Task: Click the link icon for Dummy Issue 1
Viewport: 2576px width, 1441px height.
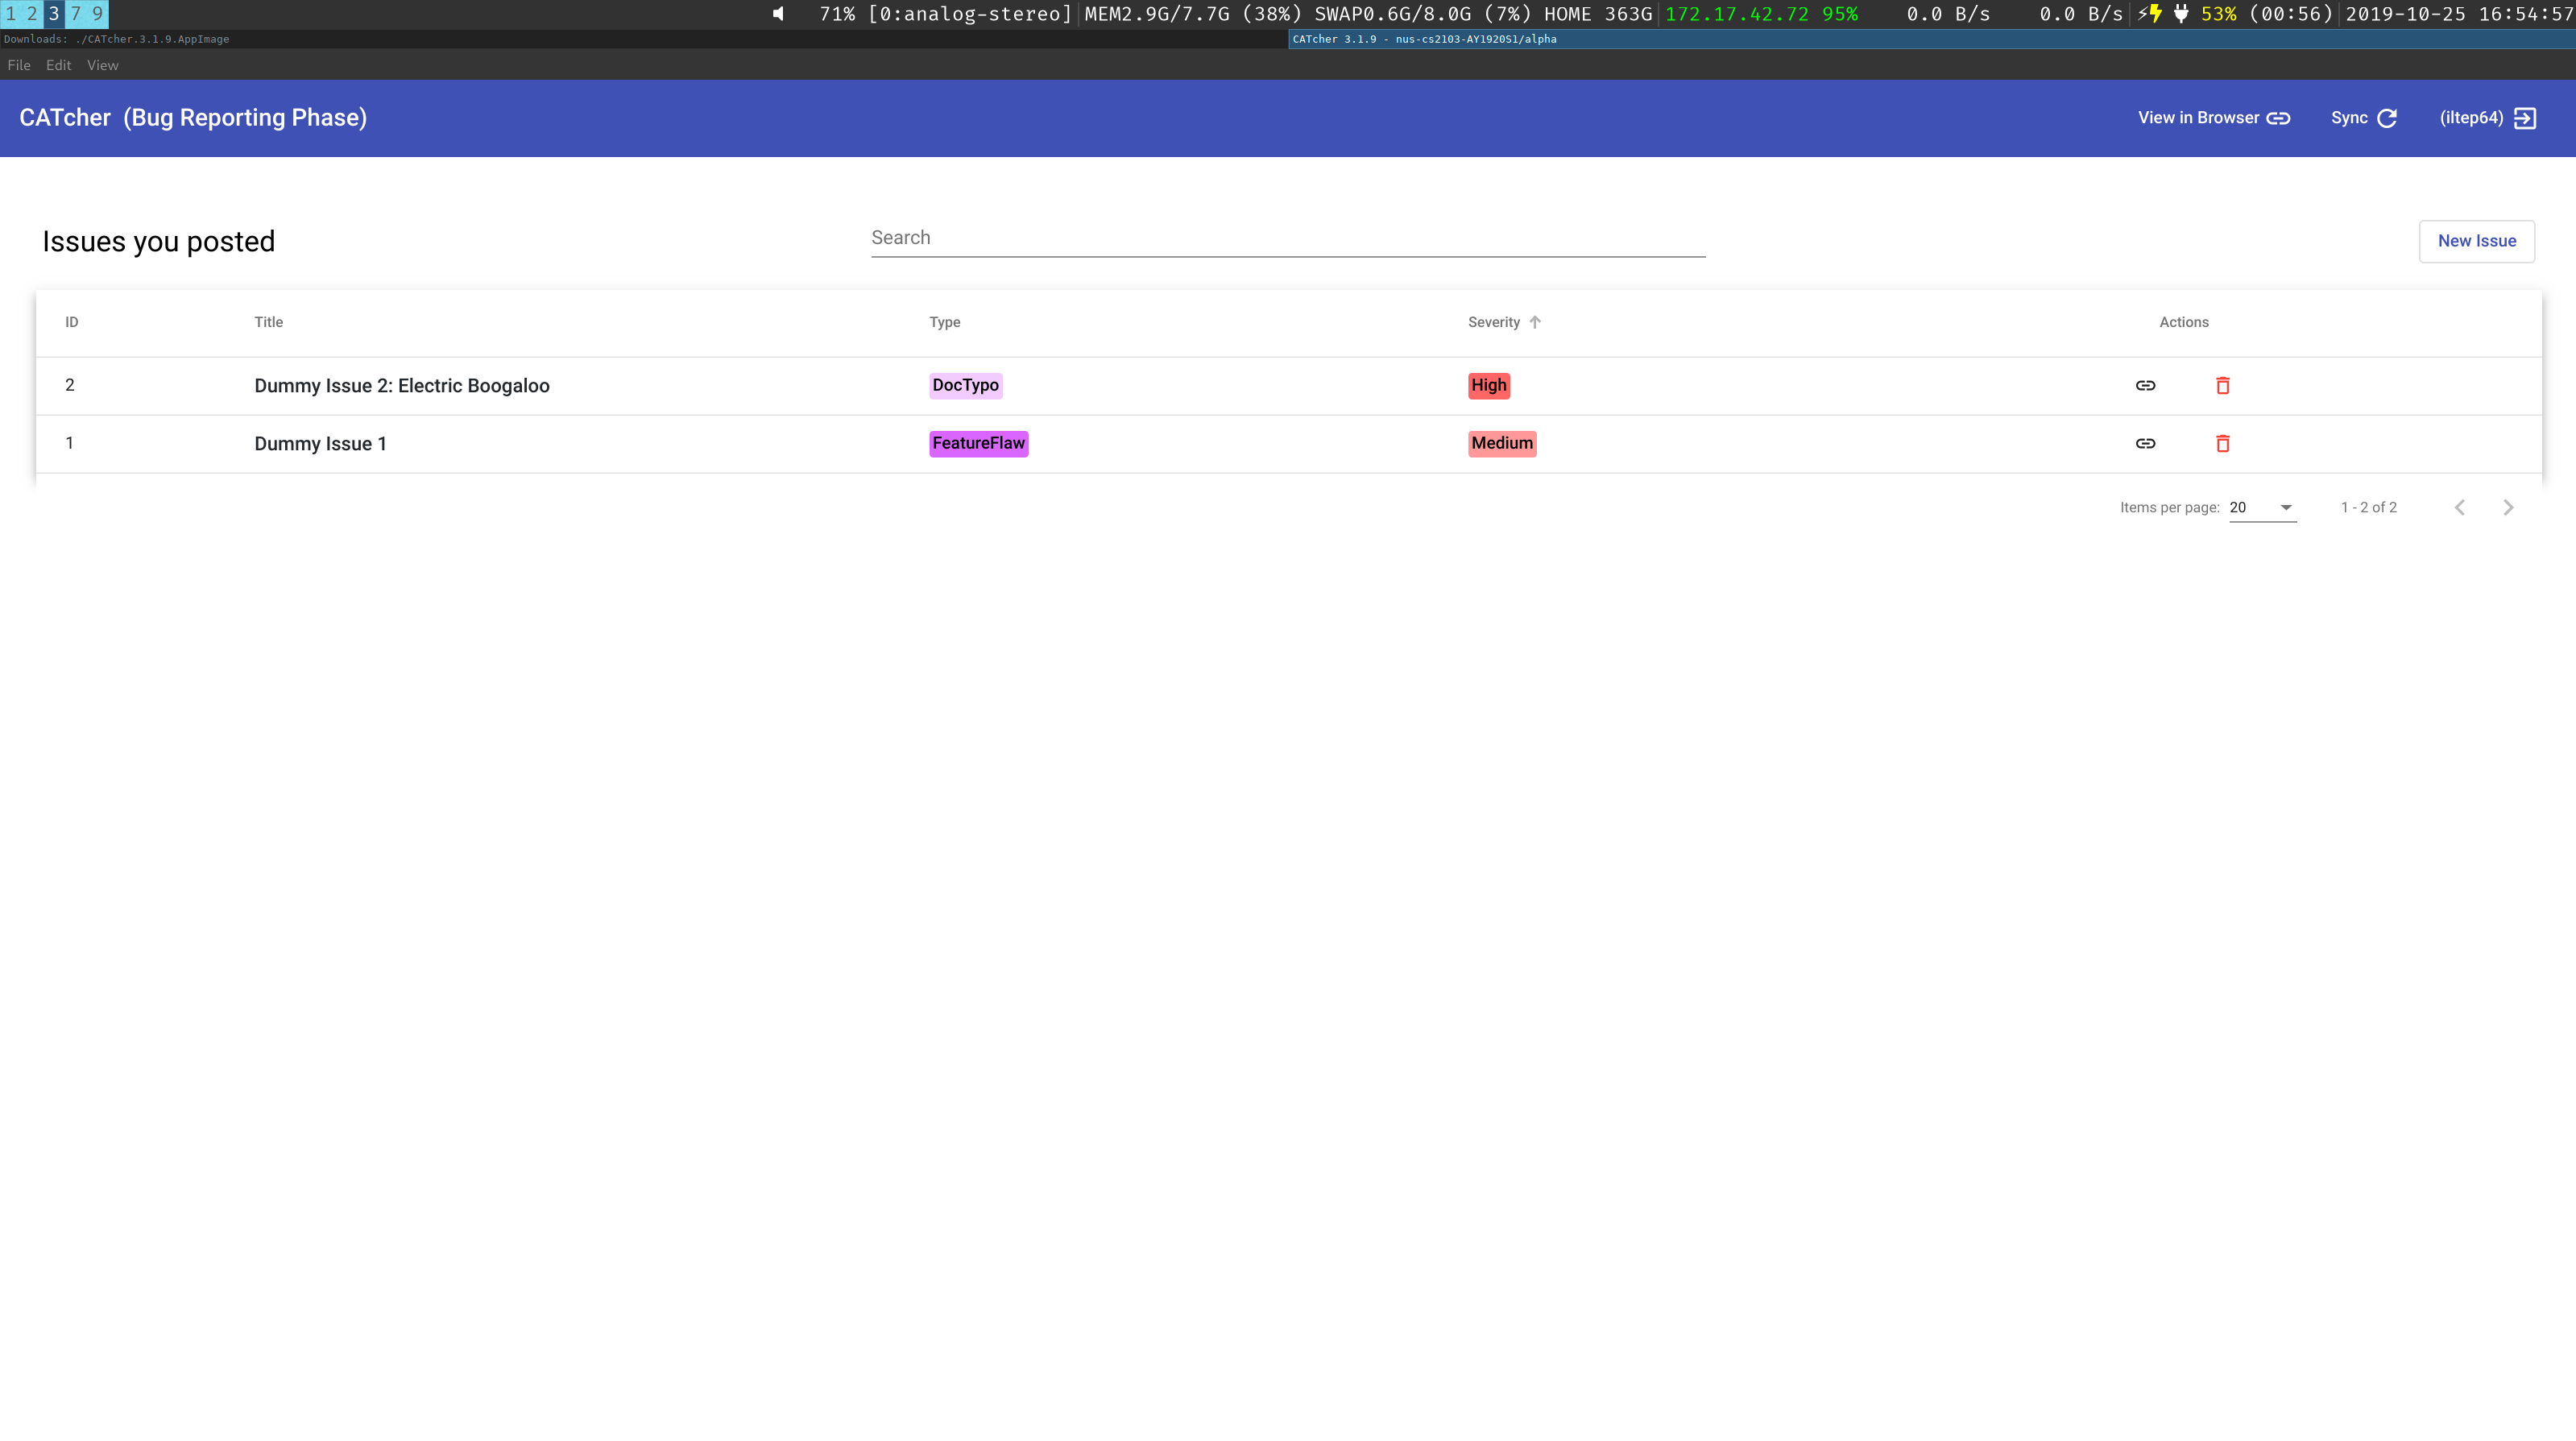Action: click(2145, 443)
